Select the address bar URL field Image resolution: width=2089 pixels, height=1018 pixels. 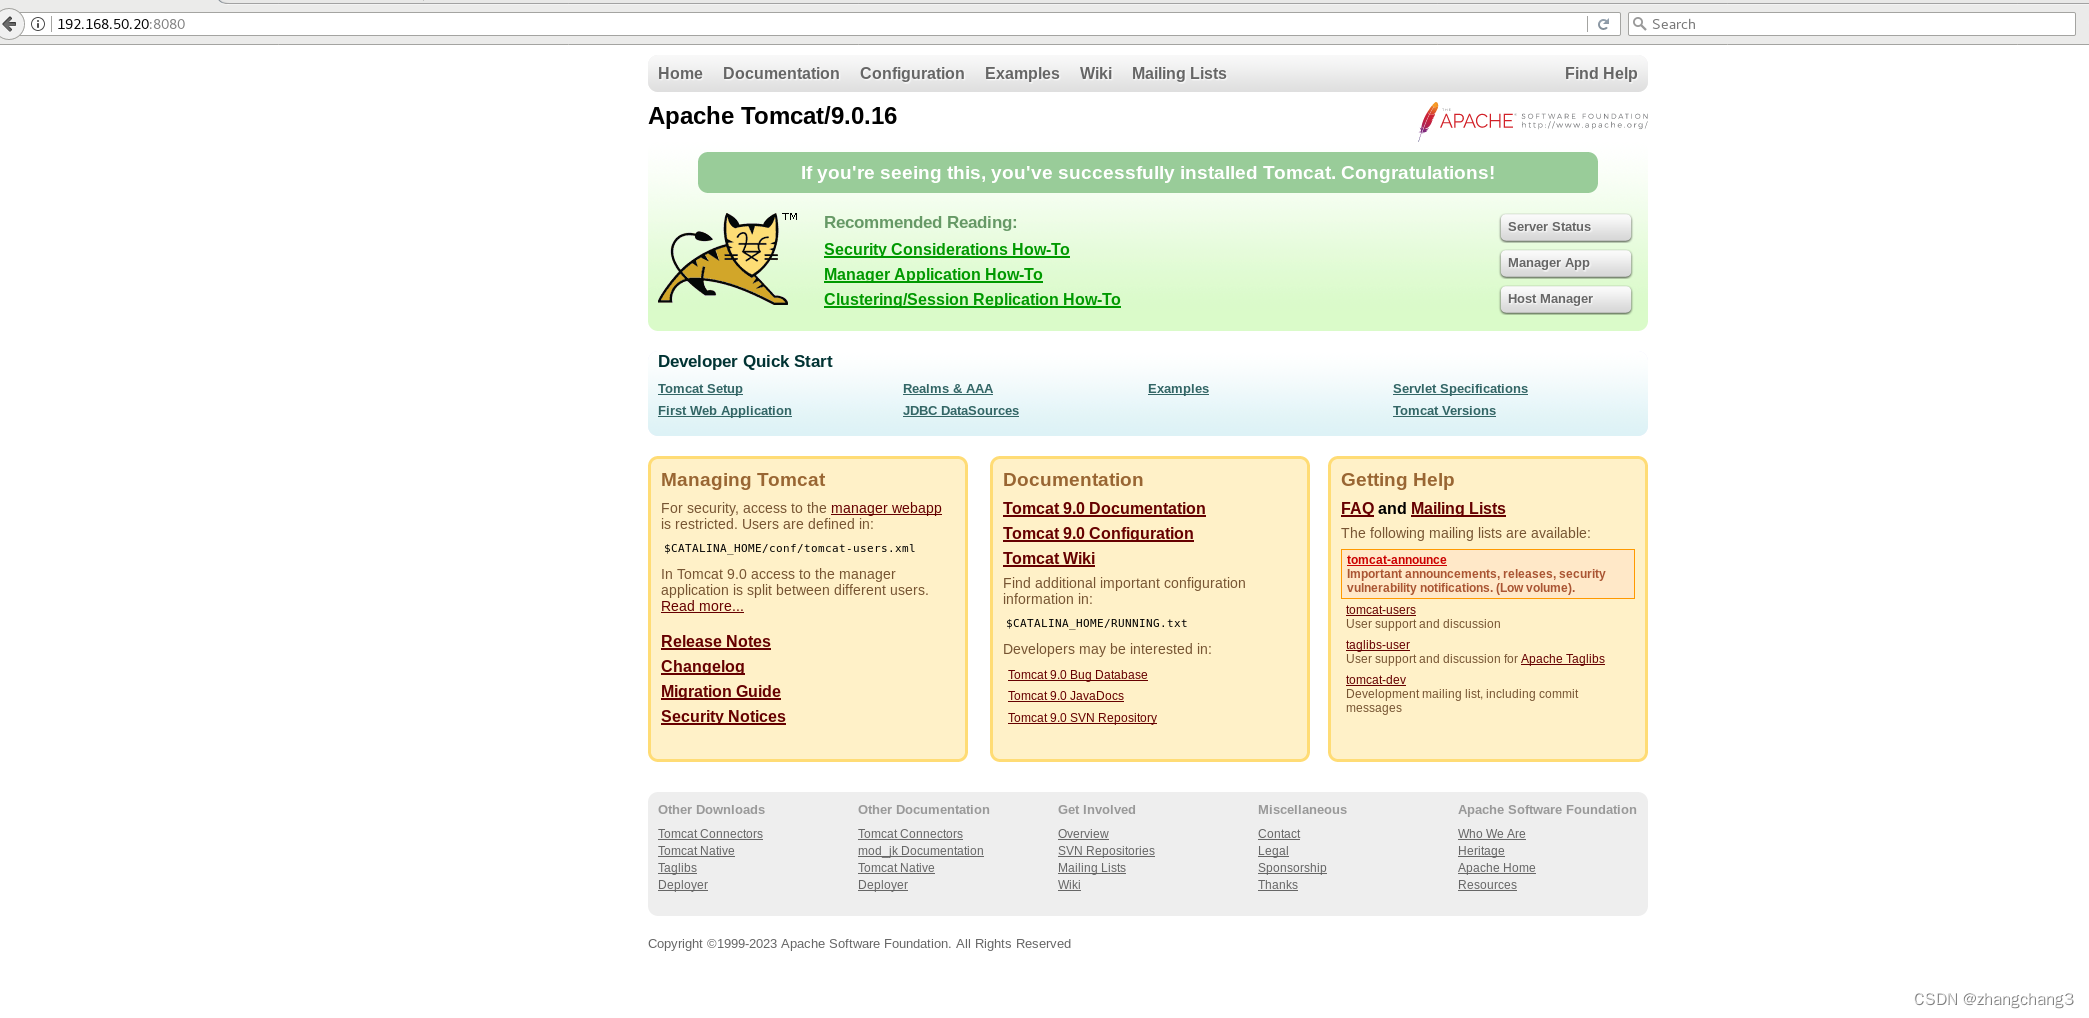pos(820,24)
